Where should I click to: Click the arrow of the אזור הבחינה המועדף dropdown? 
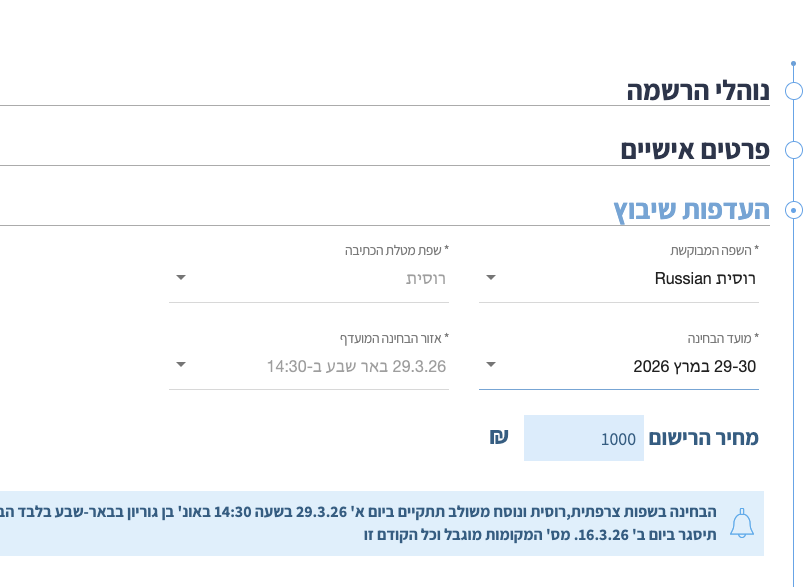(181, 366)
